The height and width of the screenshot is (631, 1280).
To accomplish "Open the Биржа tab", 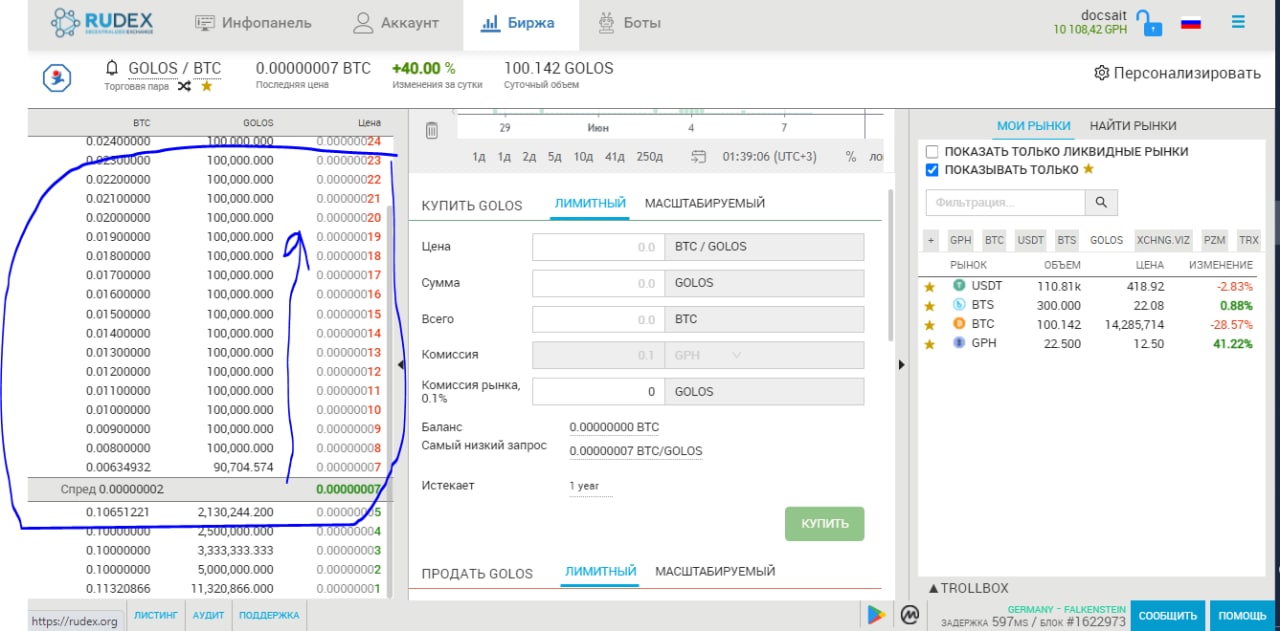I will [520, 23].
